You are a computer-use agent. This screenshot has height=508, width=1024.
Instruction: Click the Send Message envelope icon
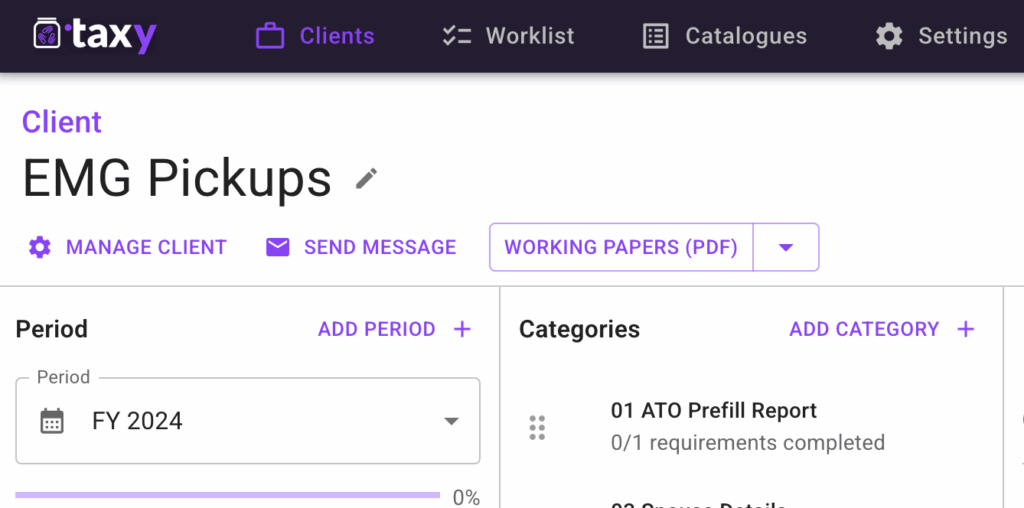278,247
